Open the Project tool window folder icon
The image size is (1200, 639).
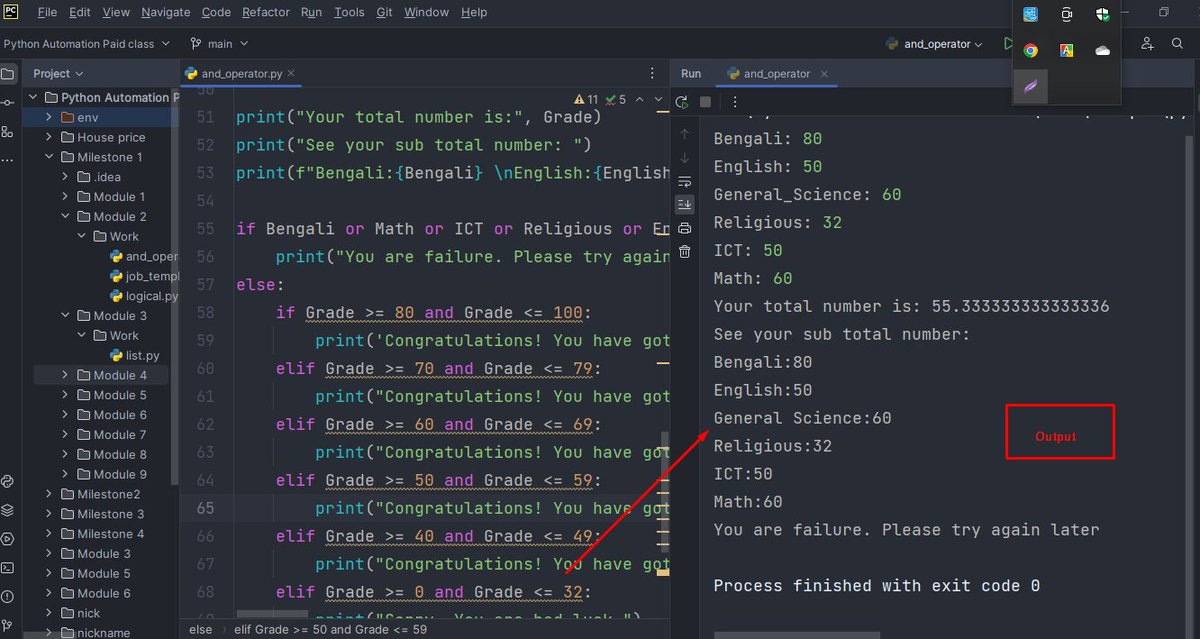[x=8, y=74]
